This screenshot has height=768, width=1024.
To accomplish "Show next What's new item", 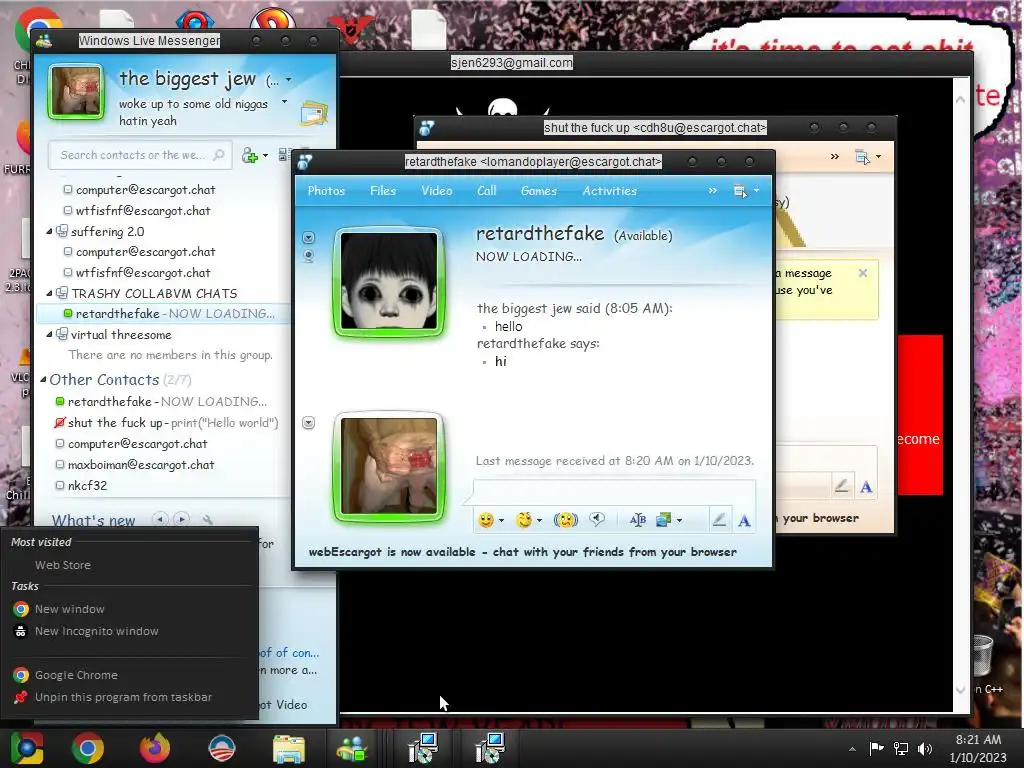I will 182,519.
